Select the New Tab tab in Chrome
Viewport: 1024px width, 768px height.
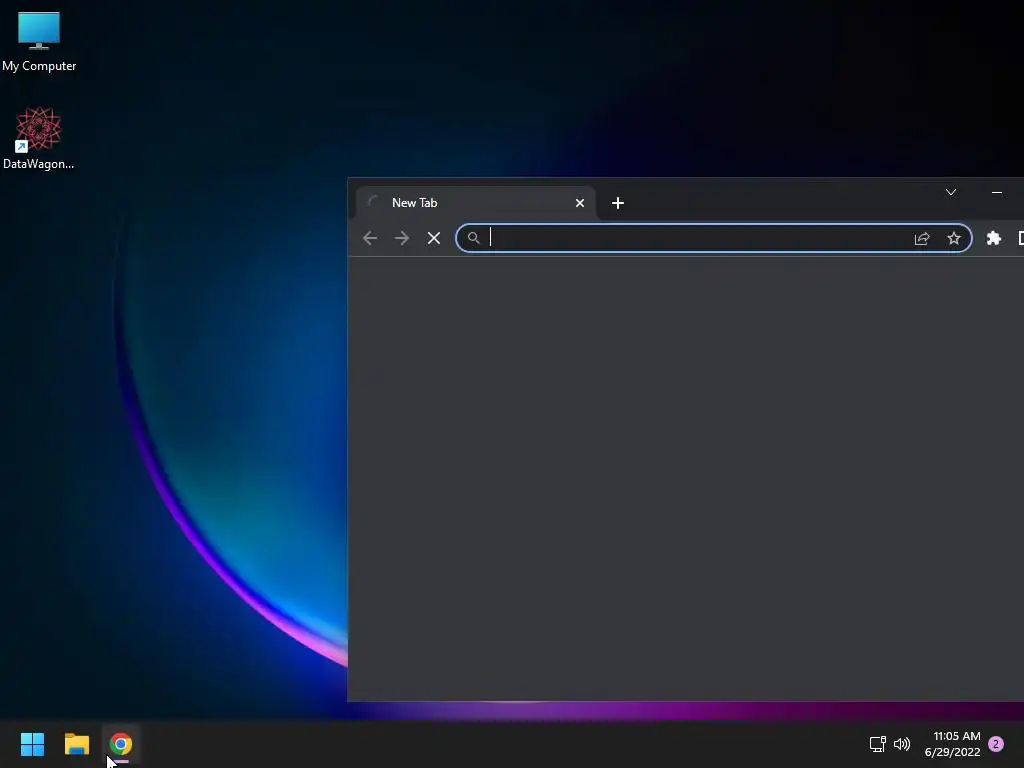(475, 203)
